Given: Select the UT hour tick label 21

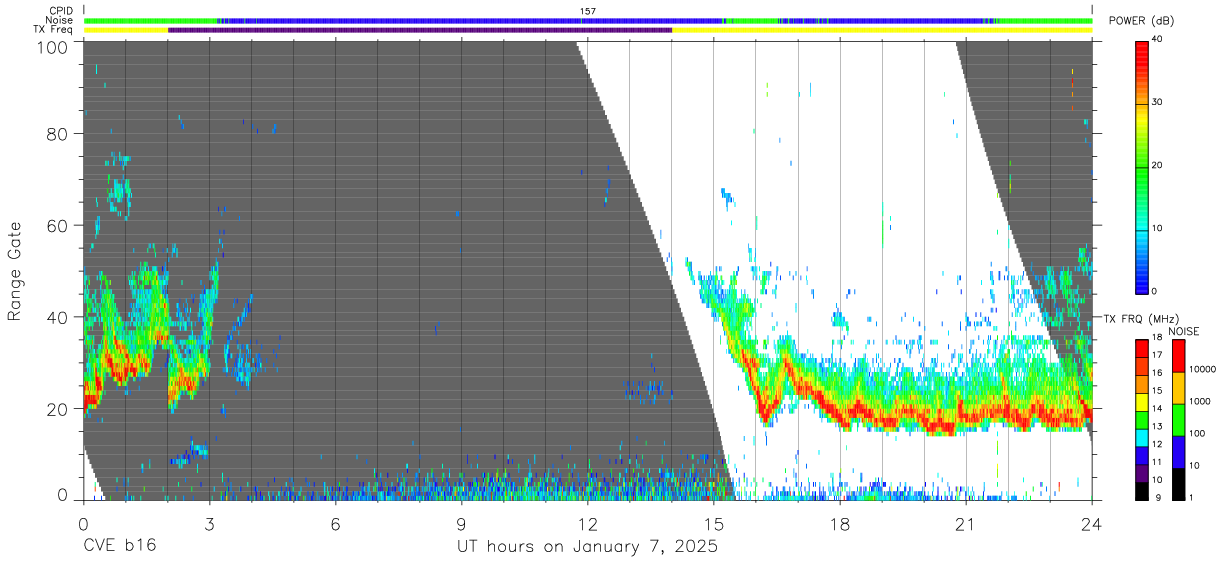Looking at the screenshot, I should click(x=966, y=523).
